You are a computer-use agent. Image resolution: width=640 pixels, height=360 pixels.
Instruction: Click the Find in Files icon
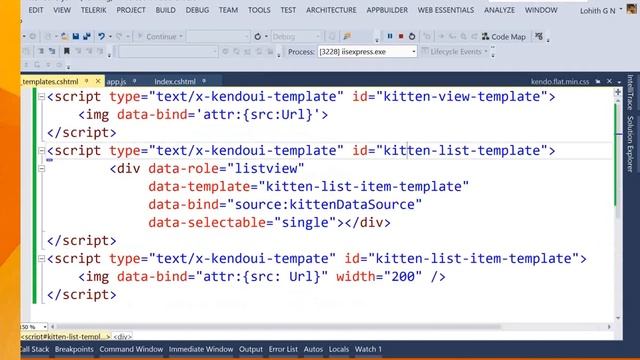347,37
